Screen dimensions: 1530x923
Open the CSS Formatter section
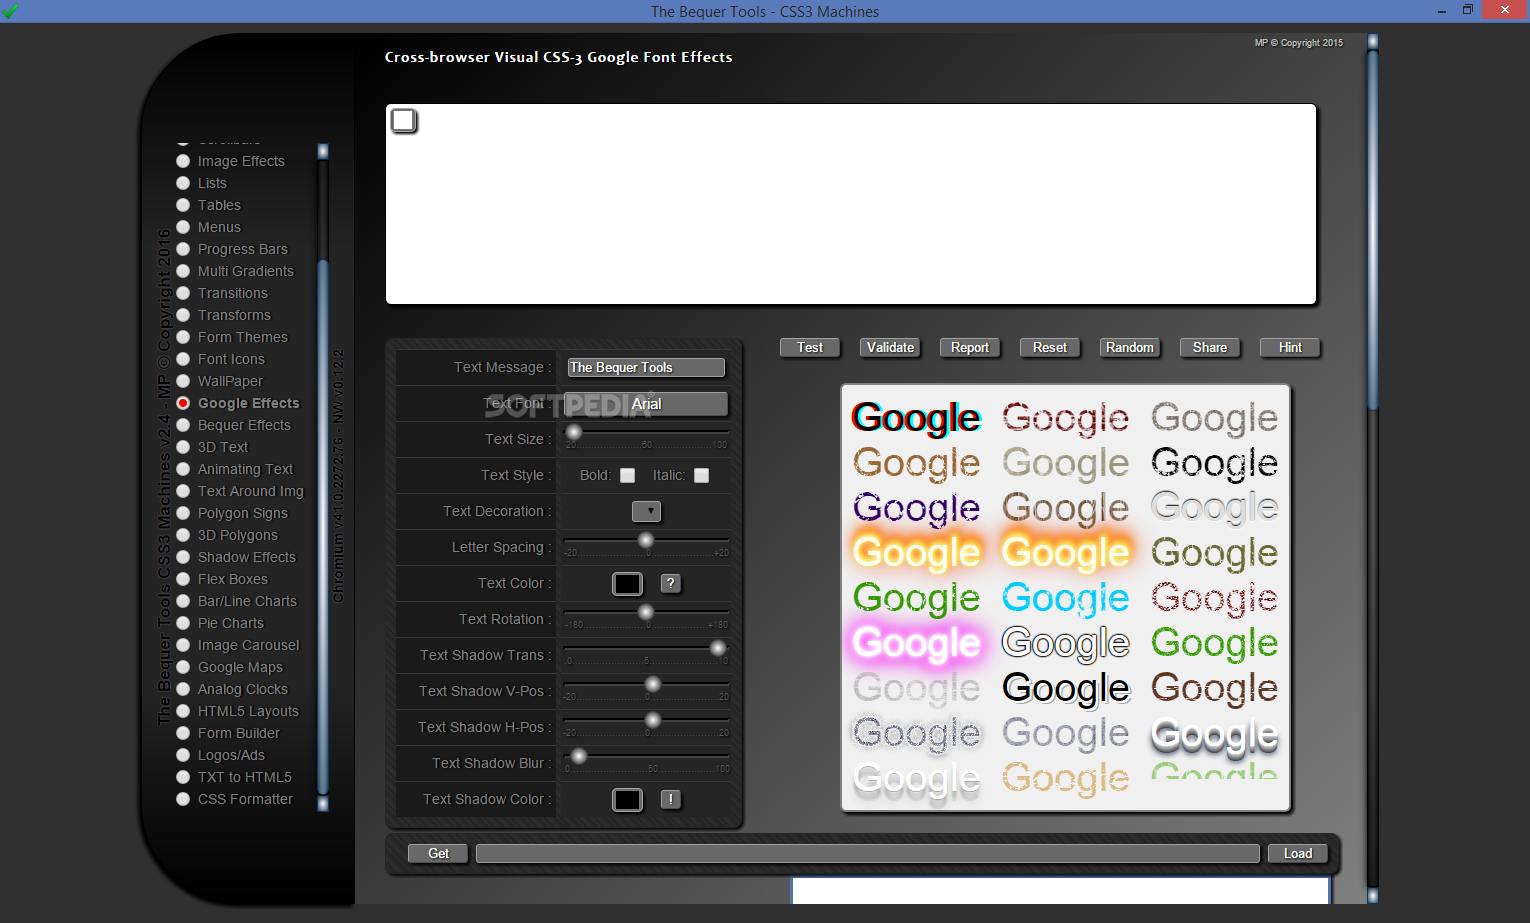pyautogui.click(x=245, y=799)
